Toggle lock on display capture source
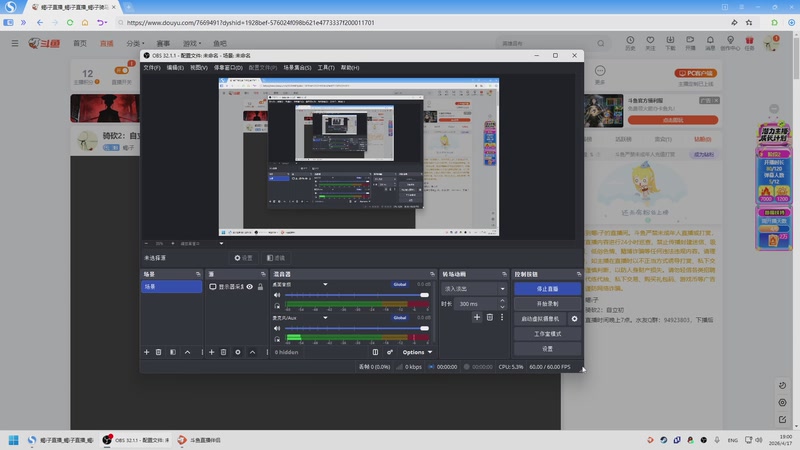This screenshot has width=800, height=450. (x=260, y=287)
